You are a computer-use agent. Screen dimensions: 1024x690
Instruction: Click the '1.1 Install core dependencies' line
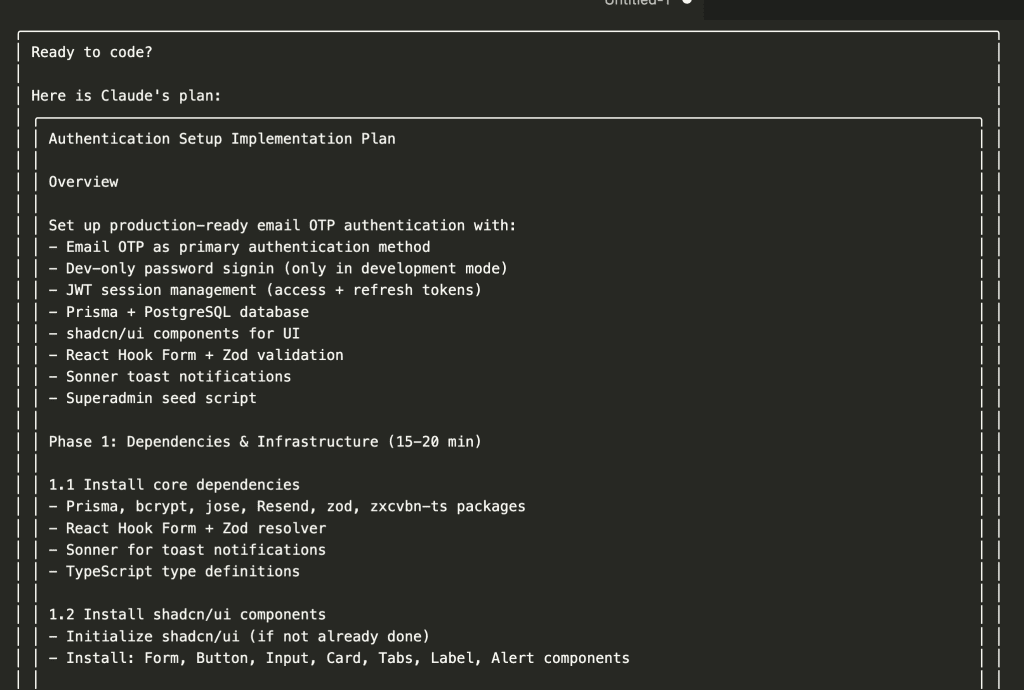tap(174, 485)
